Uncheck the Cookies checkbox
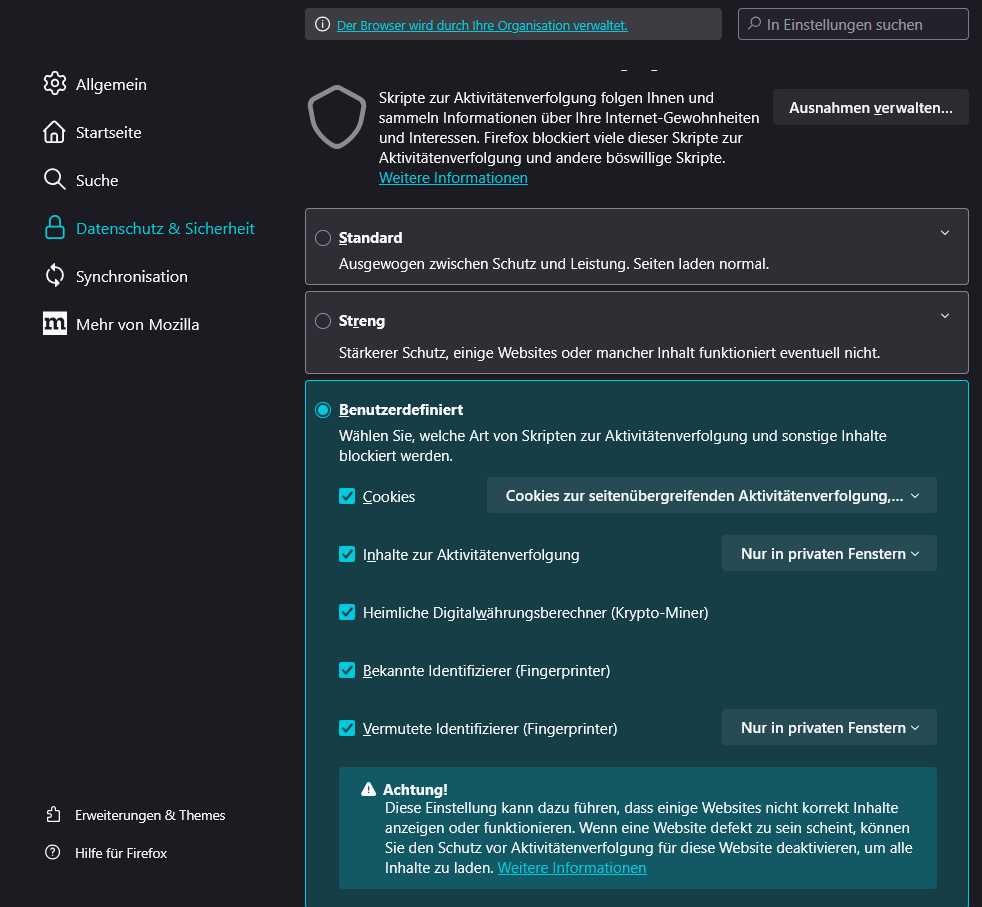Image resolution: width=982 pixels, height=907 pixels. click(347, 496)
